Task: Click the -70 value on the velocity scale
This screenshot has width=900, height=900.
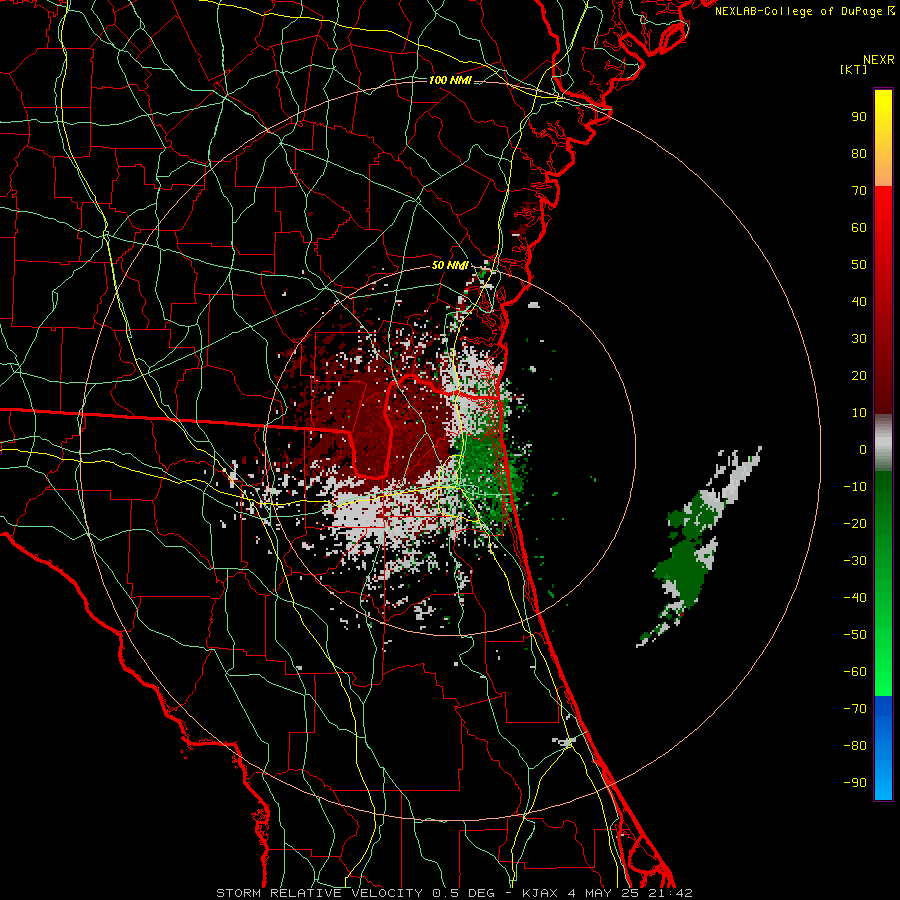Action: pyautogui.click(x=855, y=709)
